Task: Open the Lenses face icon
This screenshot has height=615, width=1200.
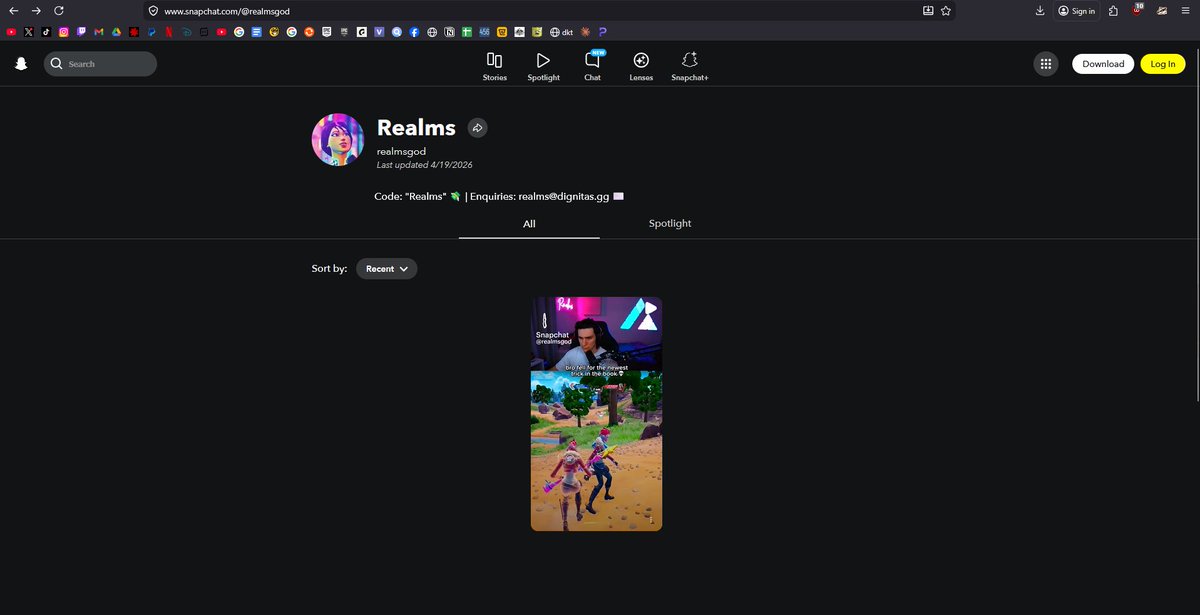Action: point(640,60)
